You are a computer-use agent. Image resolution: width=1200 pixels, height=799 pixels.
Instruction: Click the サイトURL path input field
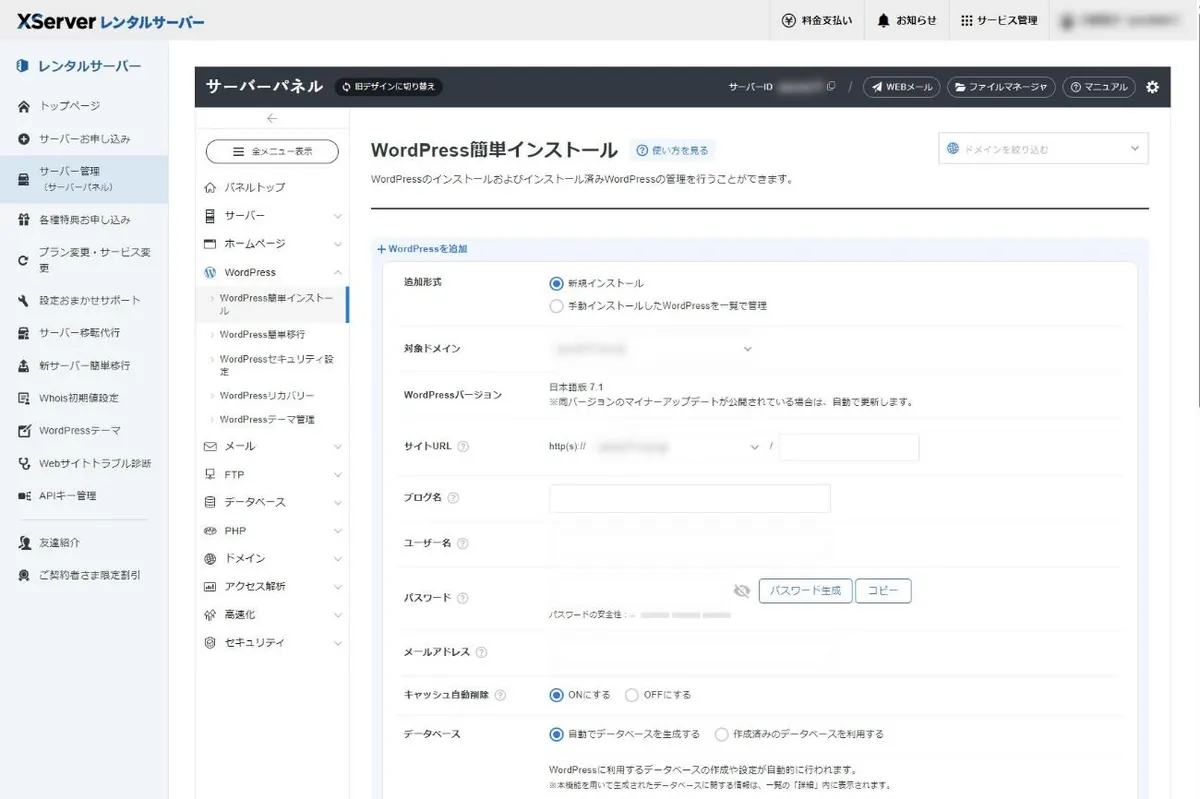849,447
